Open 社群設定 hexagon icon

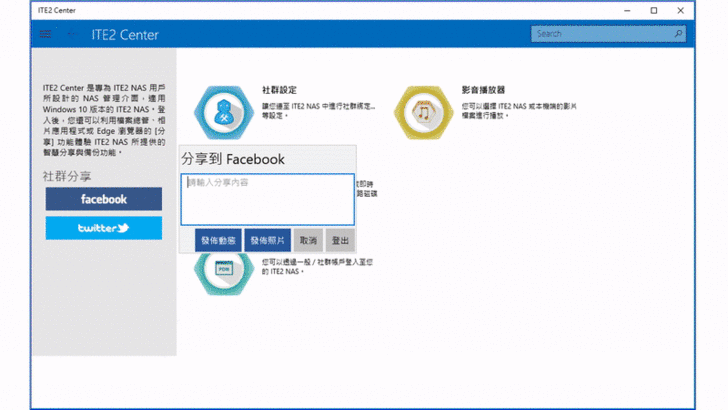coord(224,112)
